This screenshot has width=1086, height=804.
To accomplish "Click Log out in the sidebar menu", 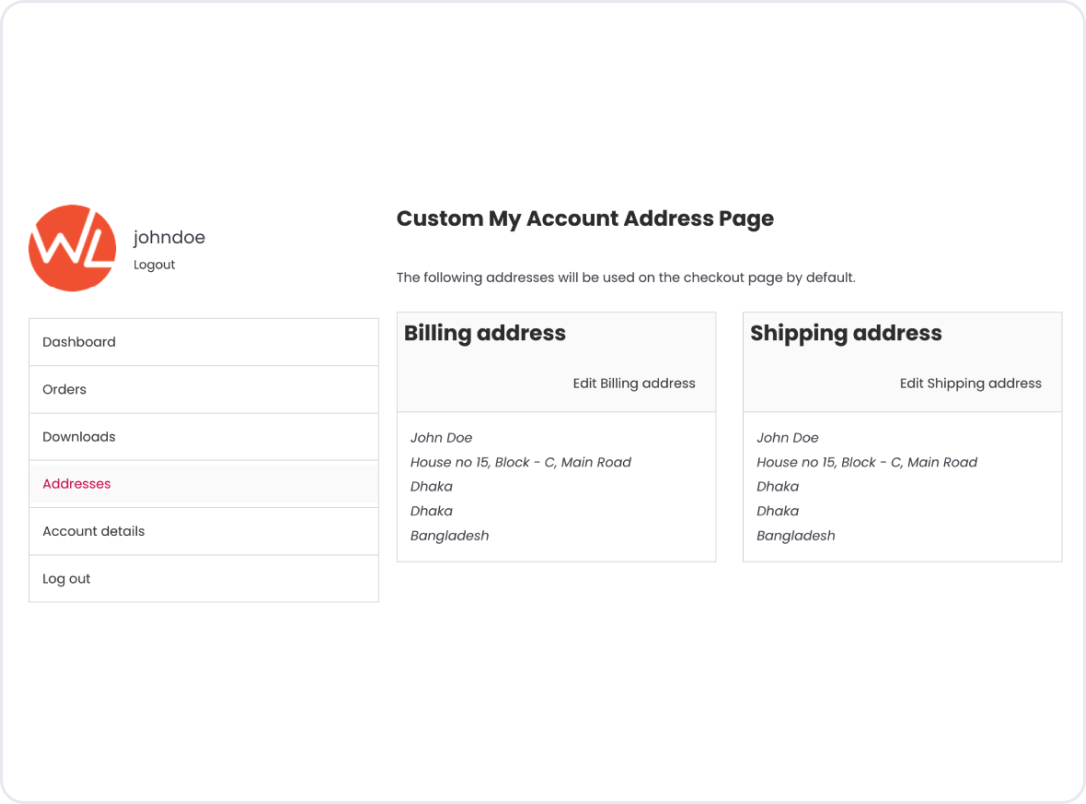I will 66,579.
